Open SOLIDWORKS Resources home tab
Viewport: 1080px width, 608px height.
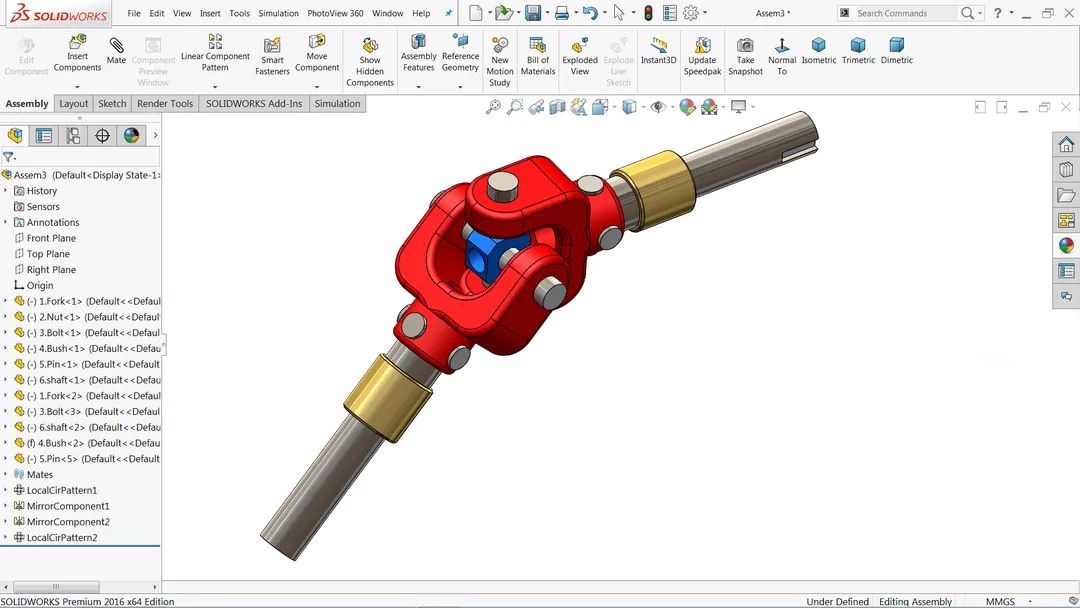(1066, 144)
